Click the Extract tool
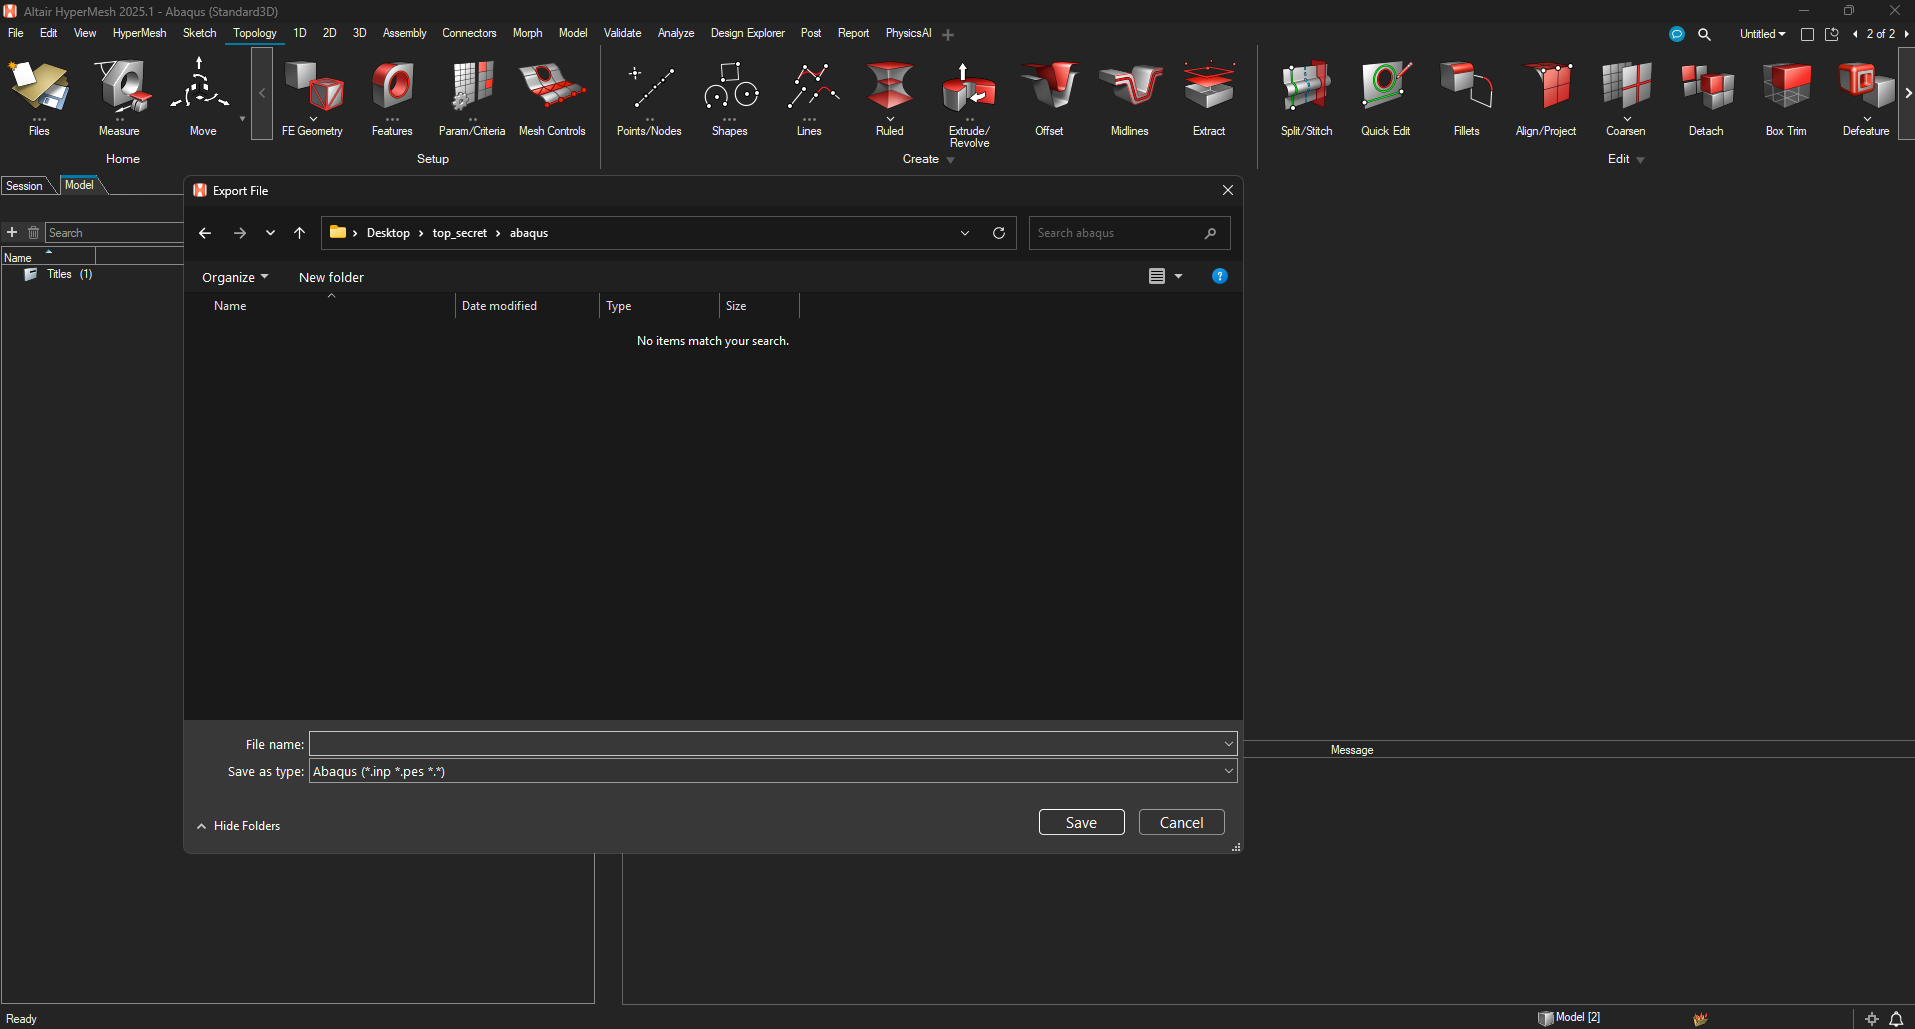 [x=1209, y=98]
